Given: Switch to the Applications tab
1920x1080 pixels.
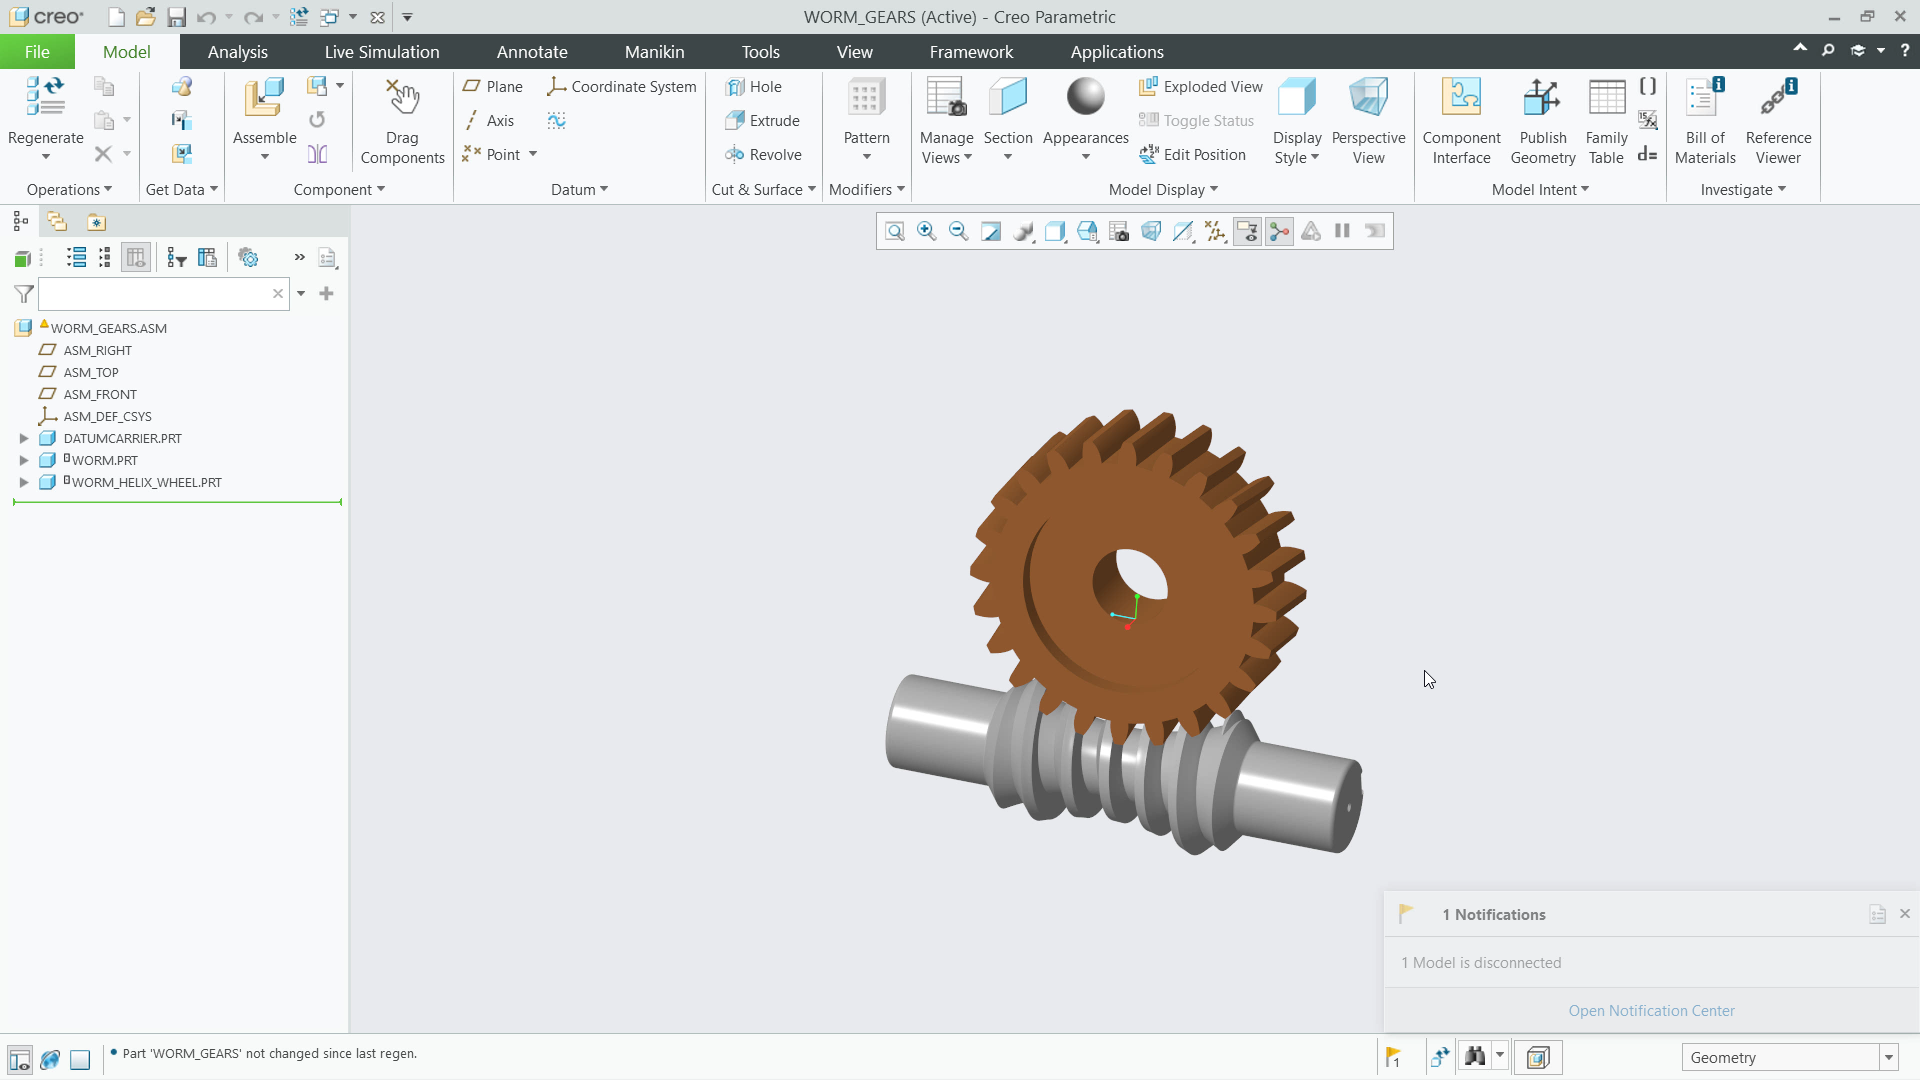Looking at the screenshot, I should [1117, 52].
